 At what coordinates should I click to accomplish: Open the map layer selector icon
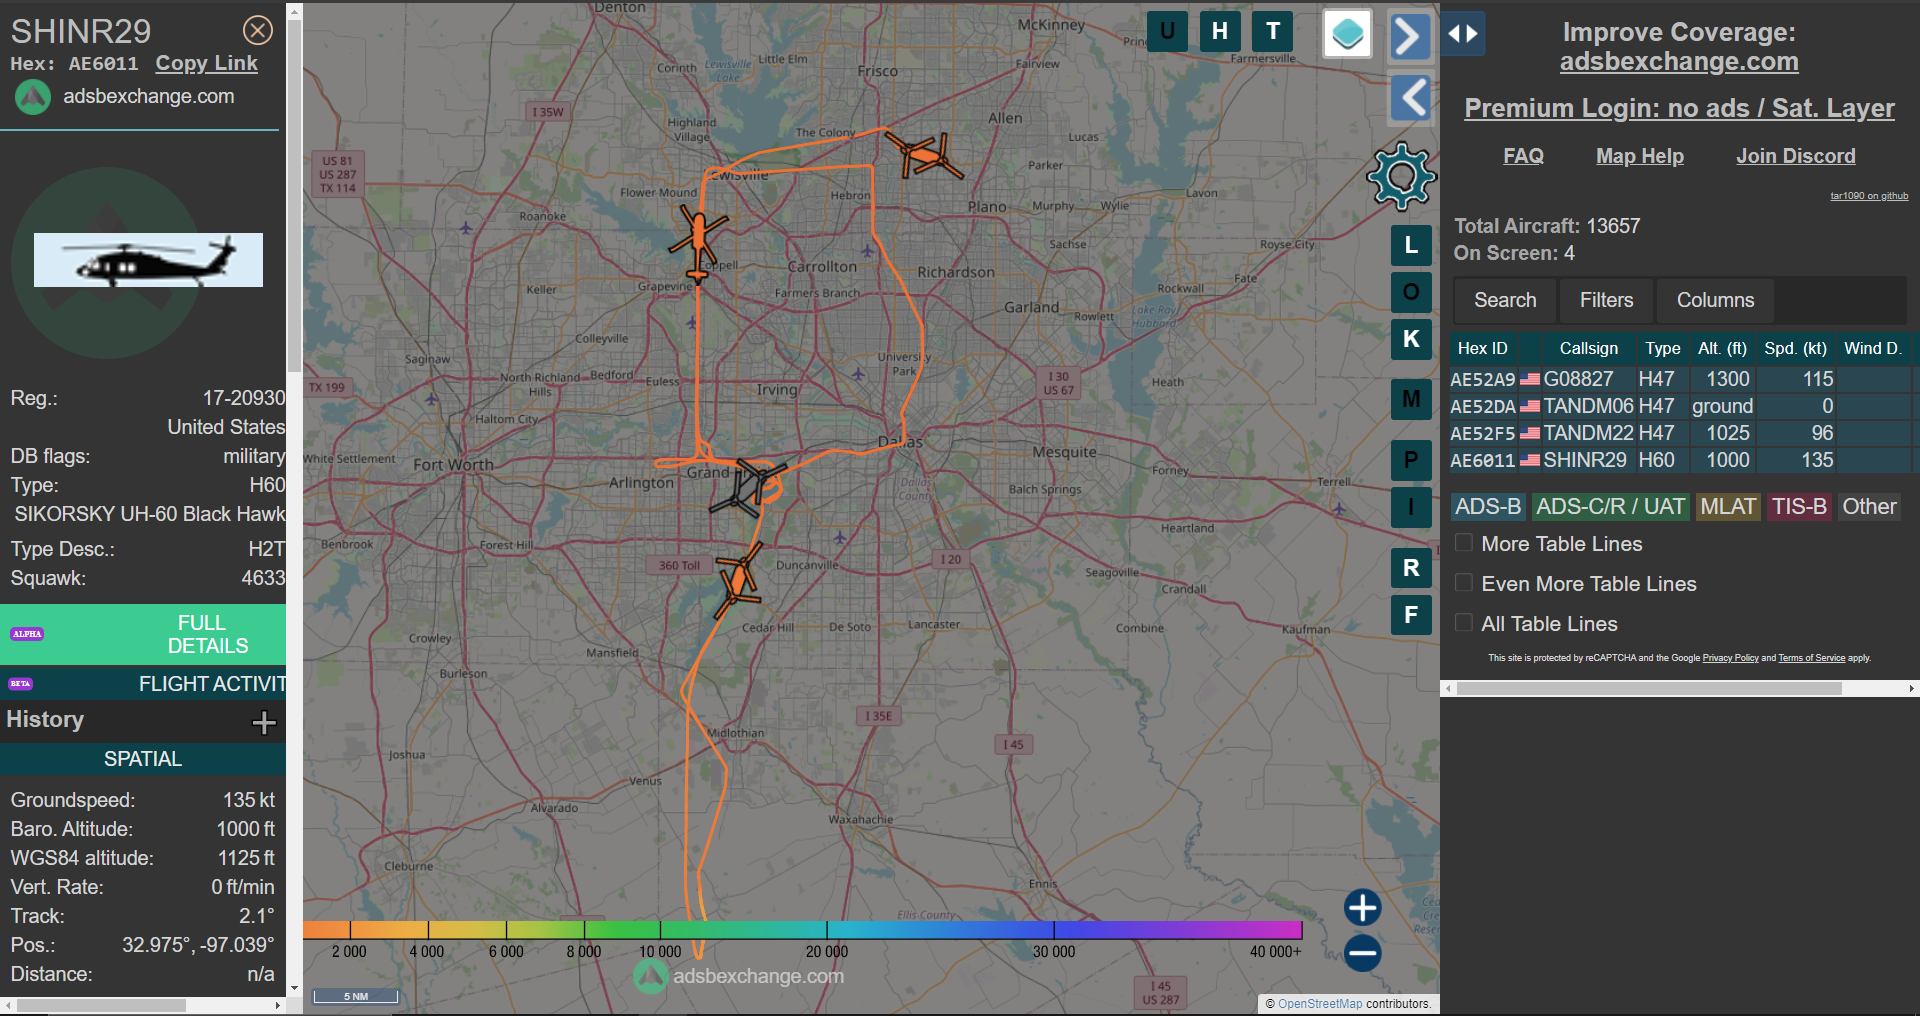(x=1347, y=34)
